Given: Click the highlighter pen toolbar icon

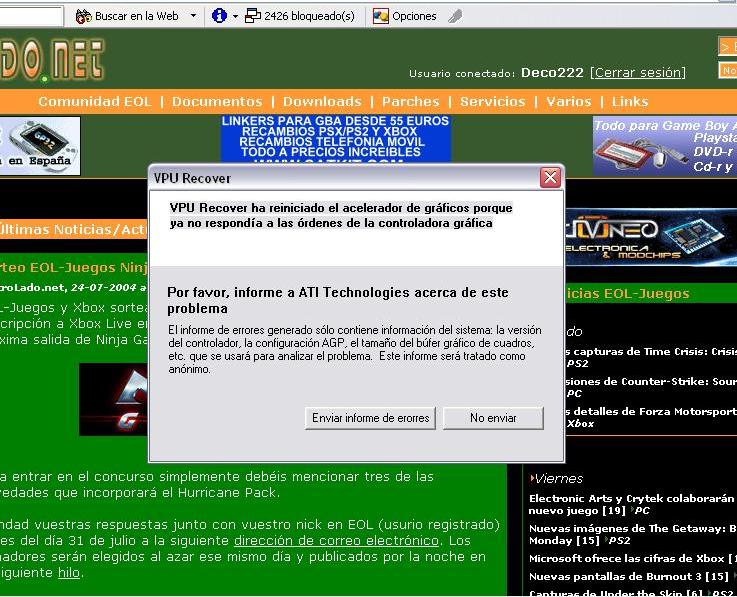Looking at the screenshot, I should click(455, 17).
